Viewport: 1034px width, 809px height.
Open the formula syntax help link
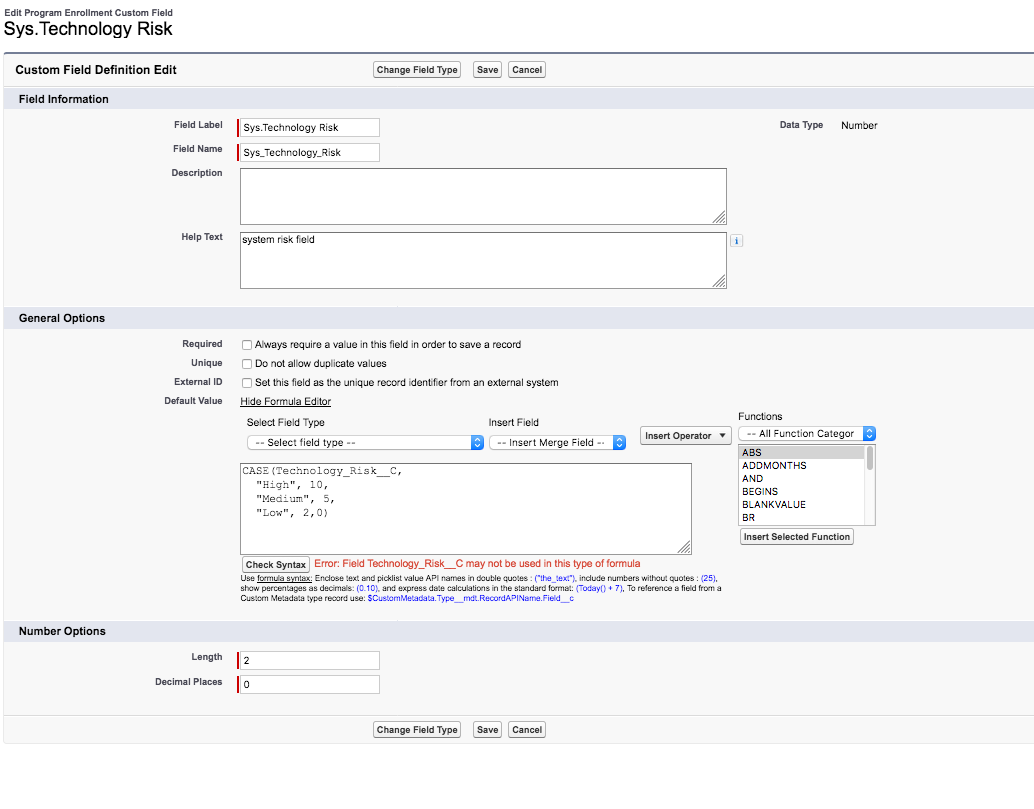pyautogui.click(x=284, y=579)
